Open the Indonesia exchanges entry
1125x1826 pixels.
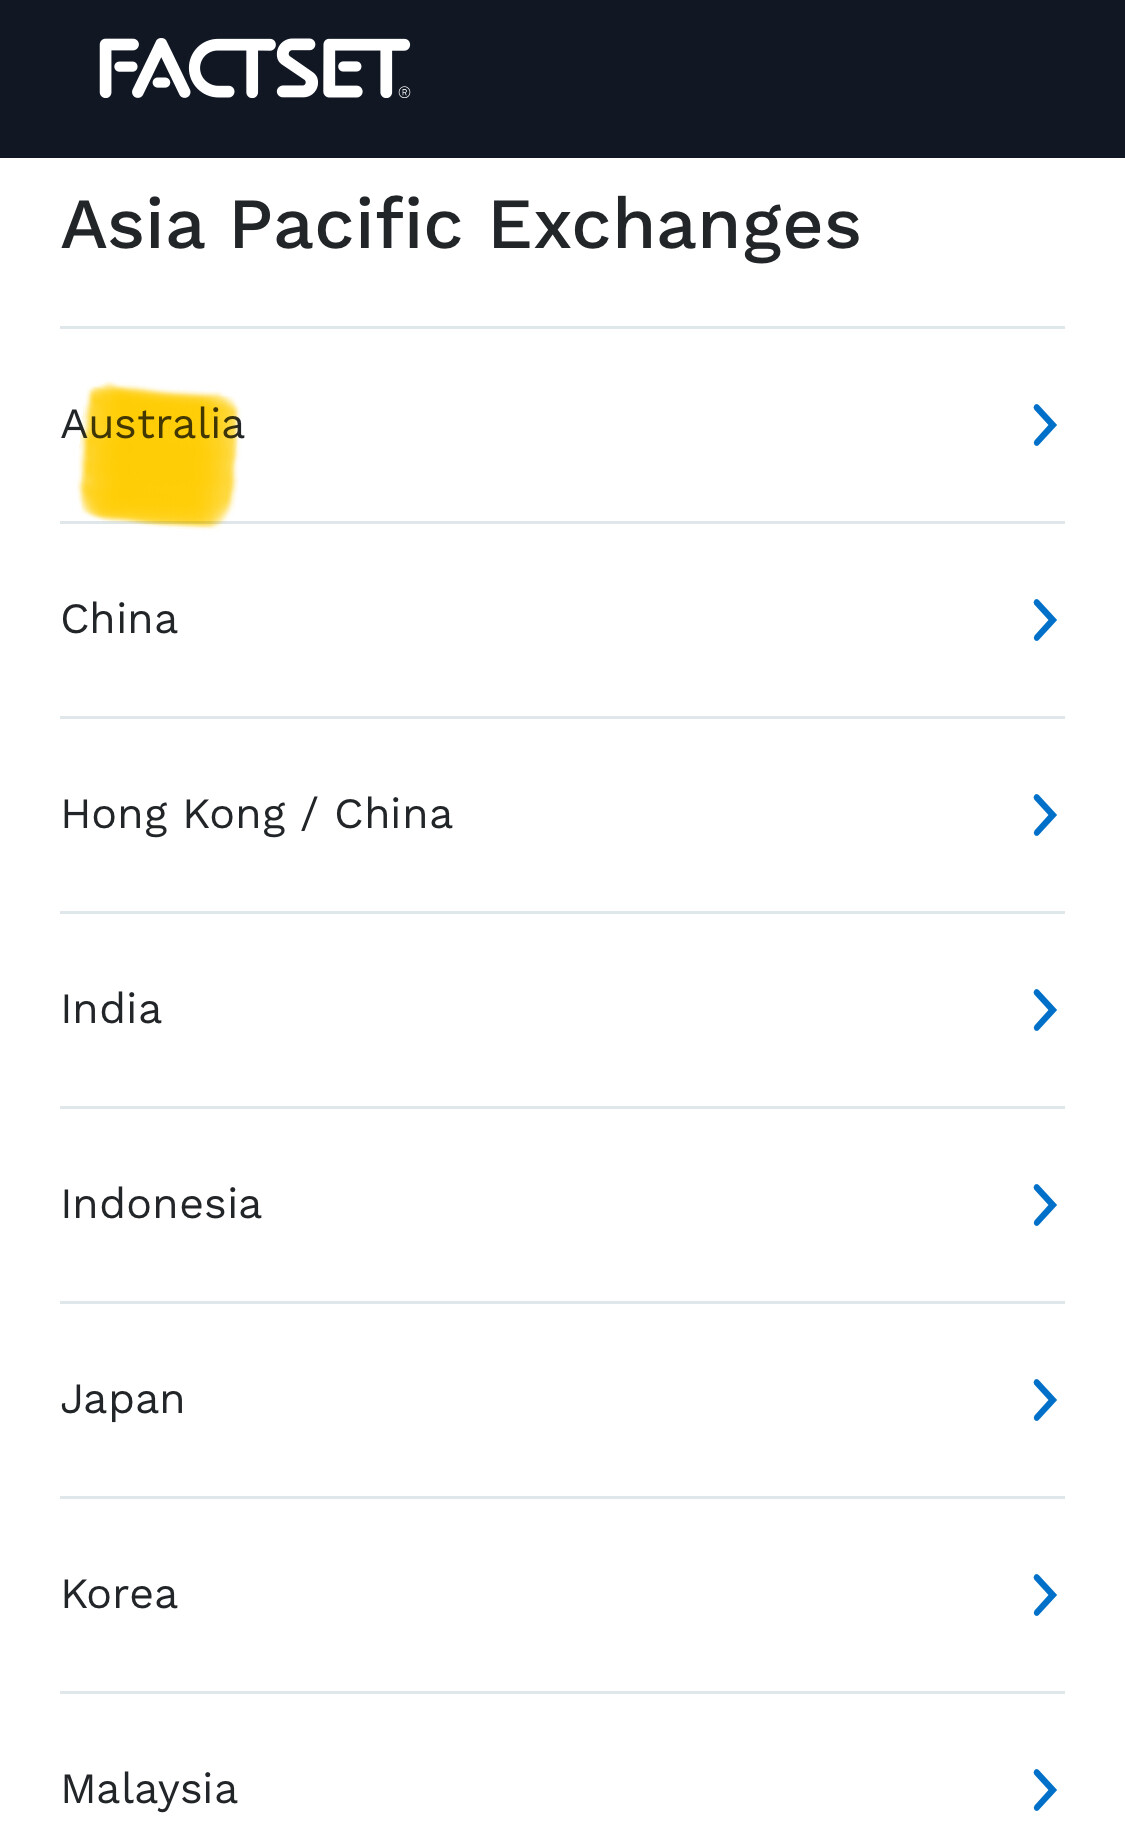[x=162, y=1204]
